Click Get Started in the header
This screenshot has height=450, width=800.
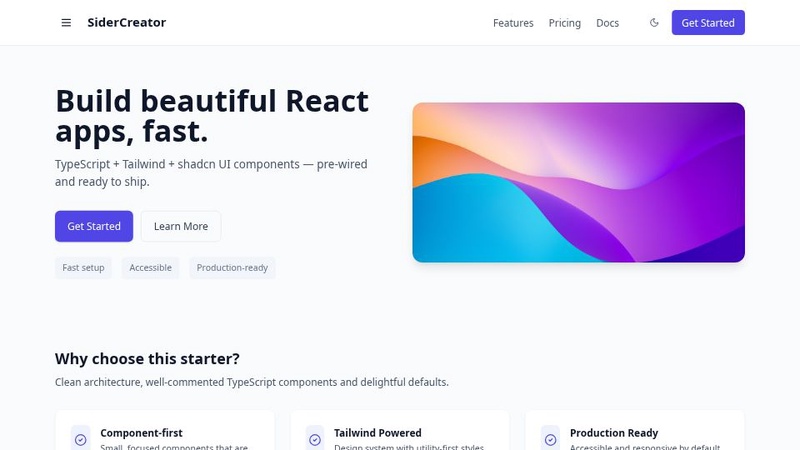(708, 22)
